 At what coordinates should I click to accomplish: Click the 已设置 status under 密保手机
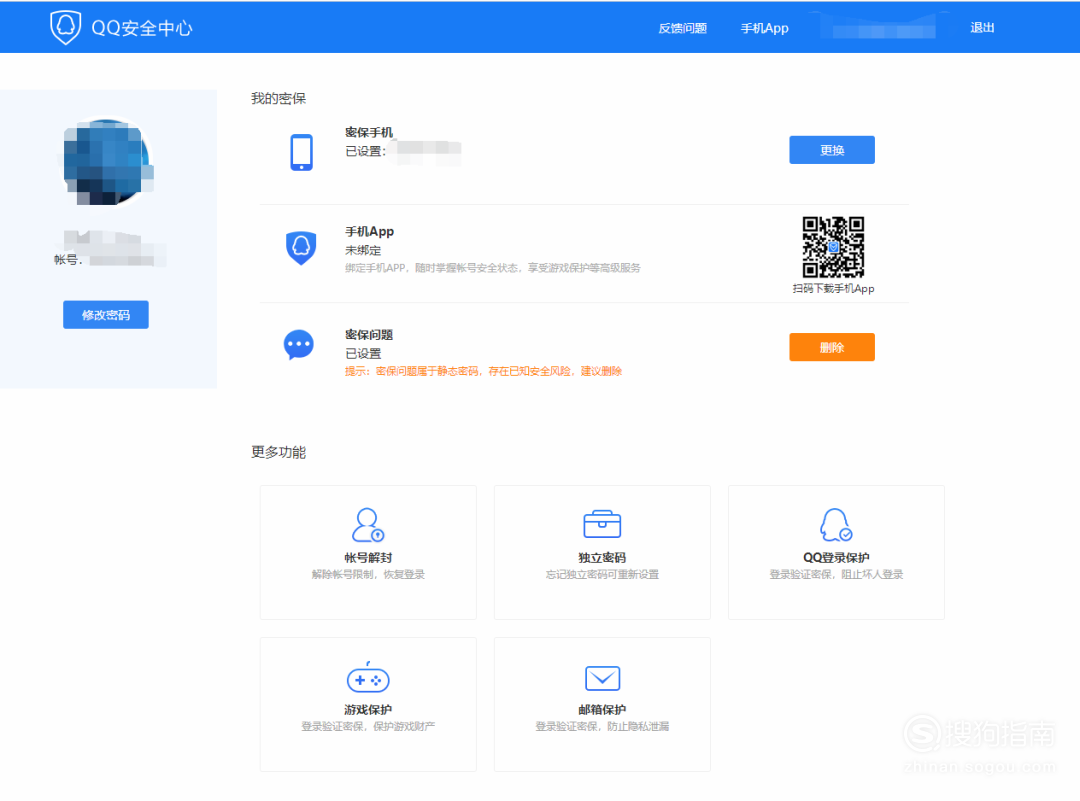[365, 151]
